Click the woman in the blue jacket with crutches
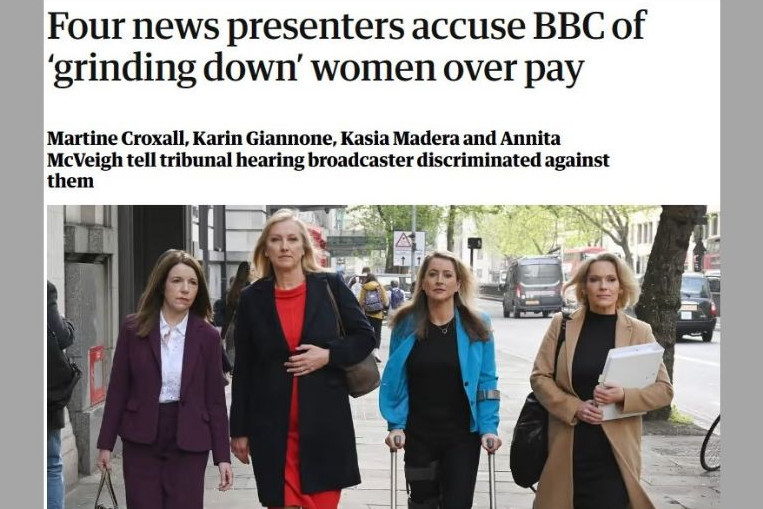The width and height of the screenshot is (763, 509). coord(440,380)
